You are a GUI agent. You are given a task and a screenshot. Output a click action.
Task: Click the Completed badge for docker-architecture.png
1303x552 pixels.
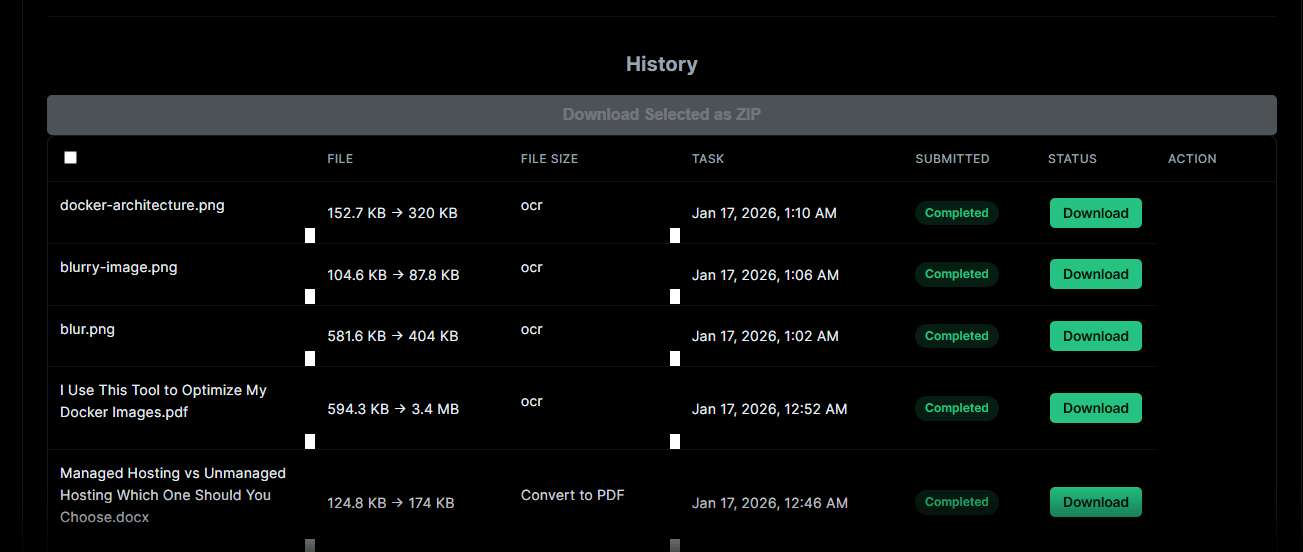pos(956,213)
